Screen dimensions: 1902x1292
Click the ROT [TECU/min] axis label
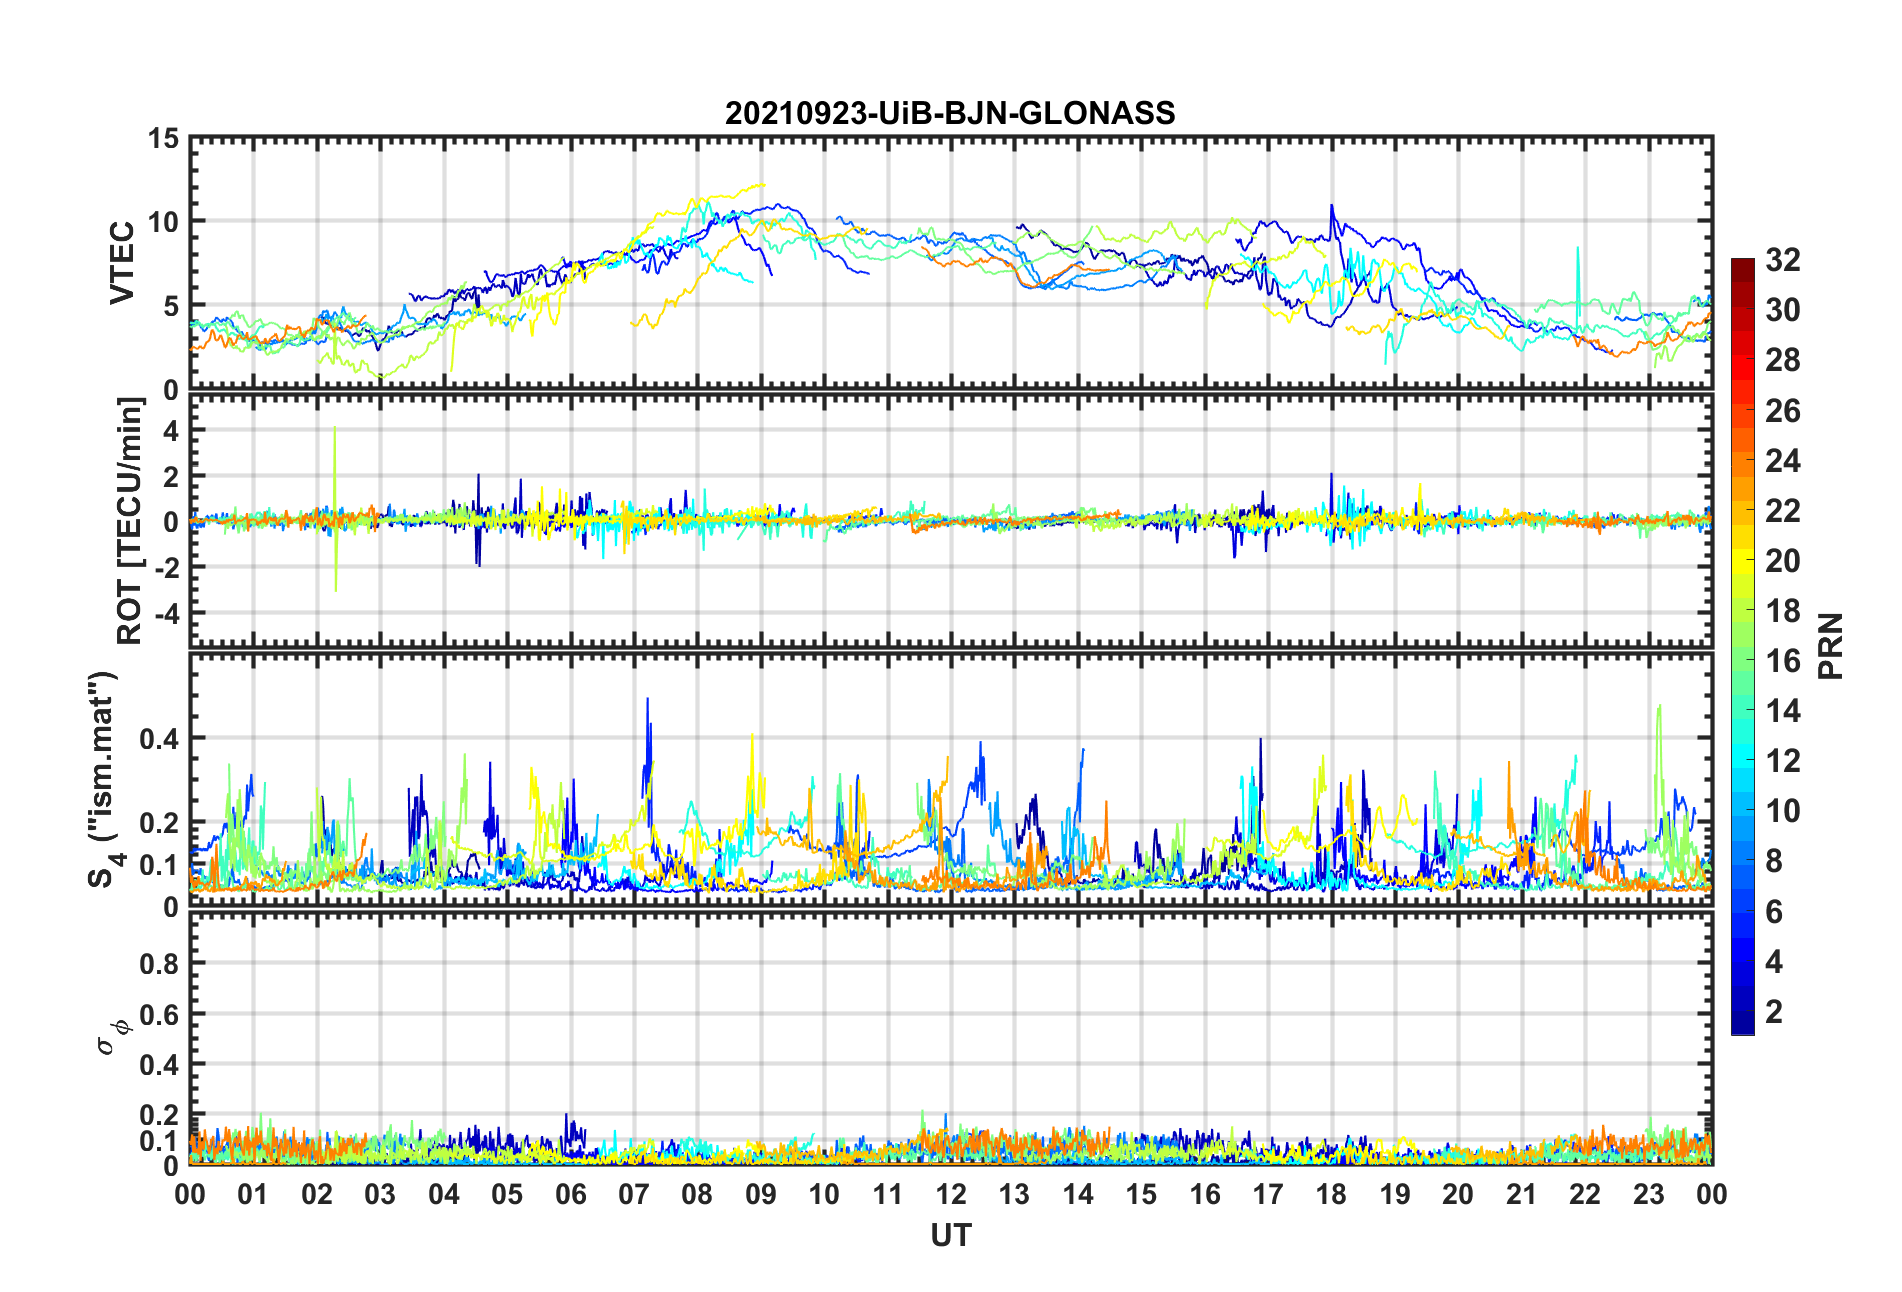pyautogui.click(x=130, y=521)
